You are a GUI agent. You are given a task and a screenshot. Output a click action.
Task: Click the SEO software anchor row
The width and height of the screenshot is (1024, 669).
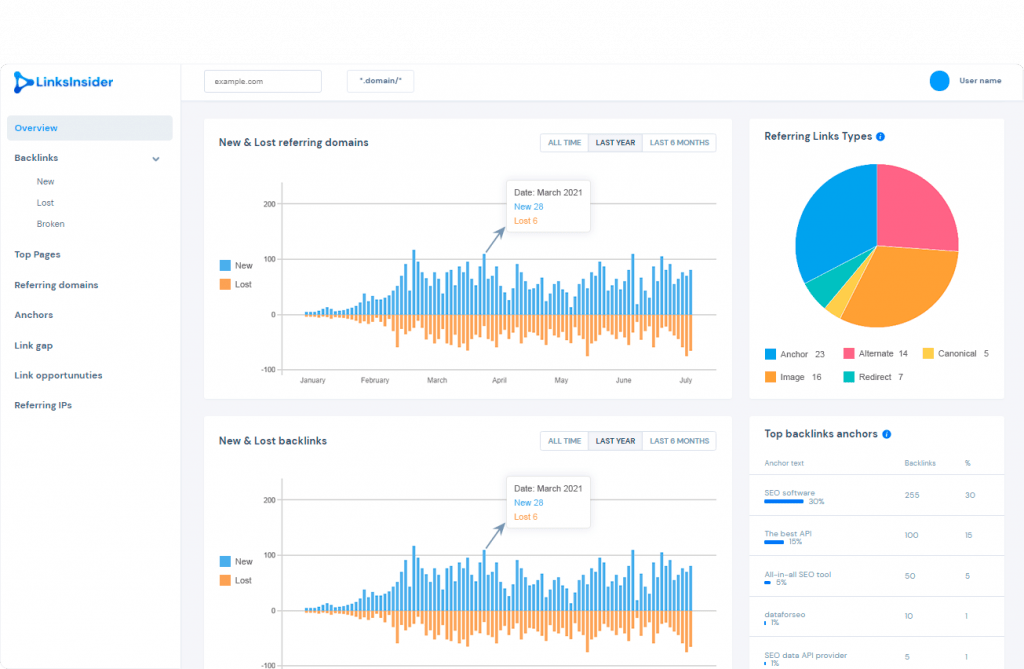(876, 496)
